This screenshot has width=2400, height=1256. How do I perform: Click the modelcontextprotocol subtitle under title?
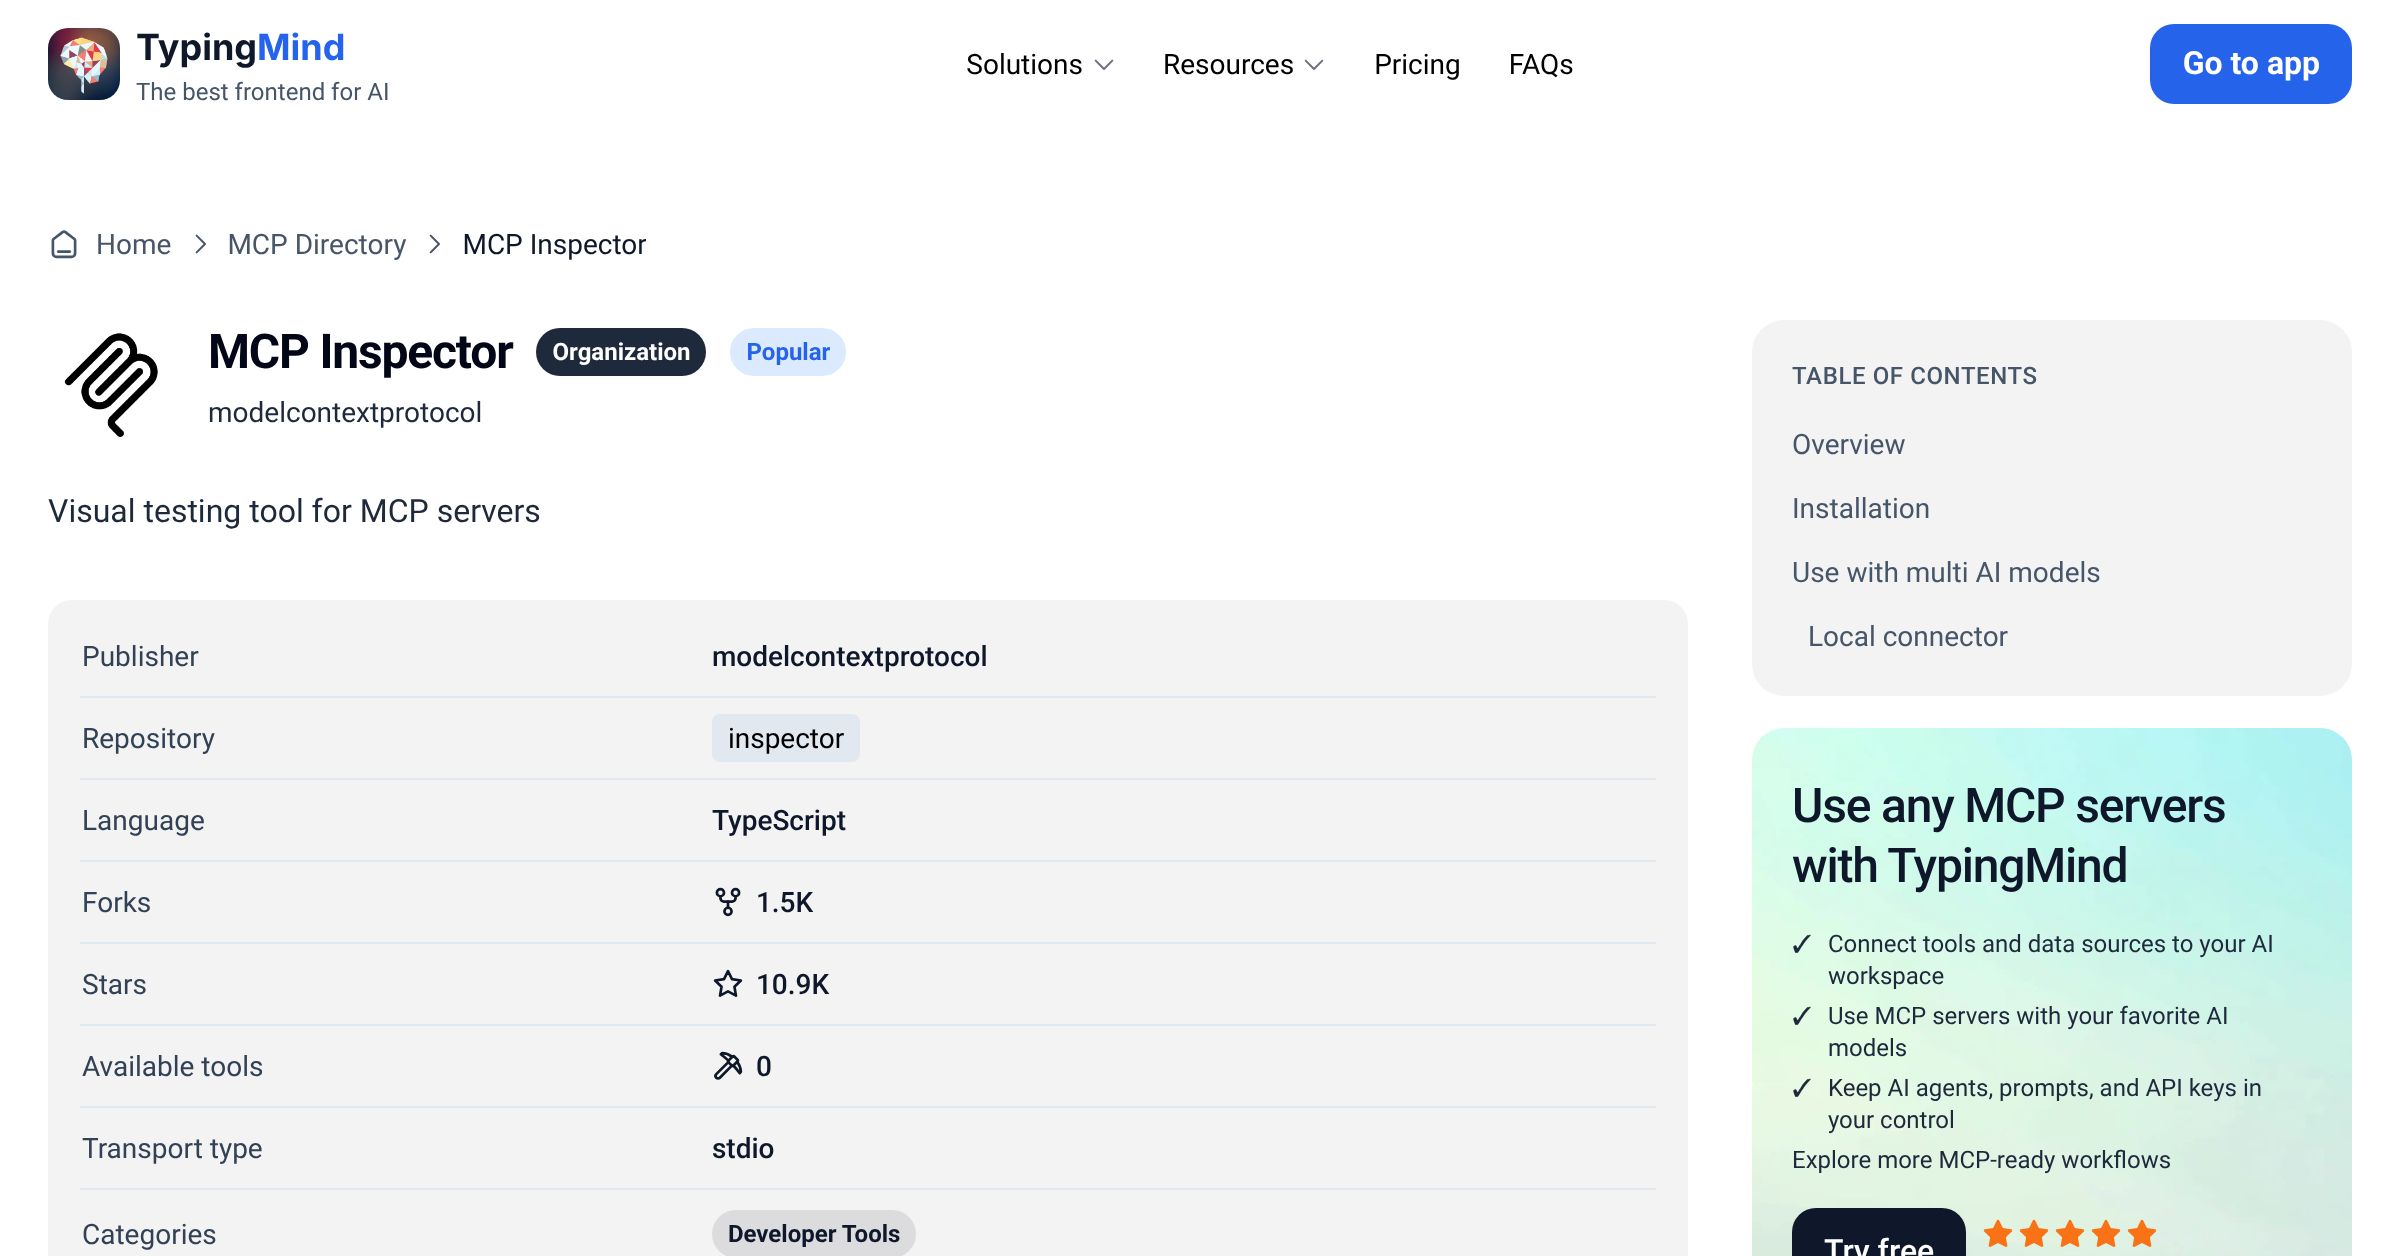[345, 412]
